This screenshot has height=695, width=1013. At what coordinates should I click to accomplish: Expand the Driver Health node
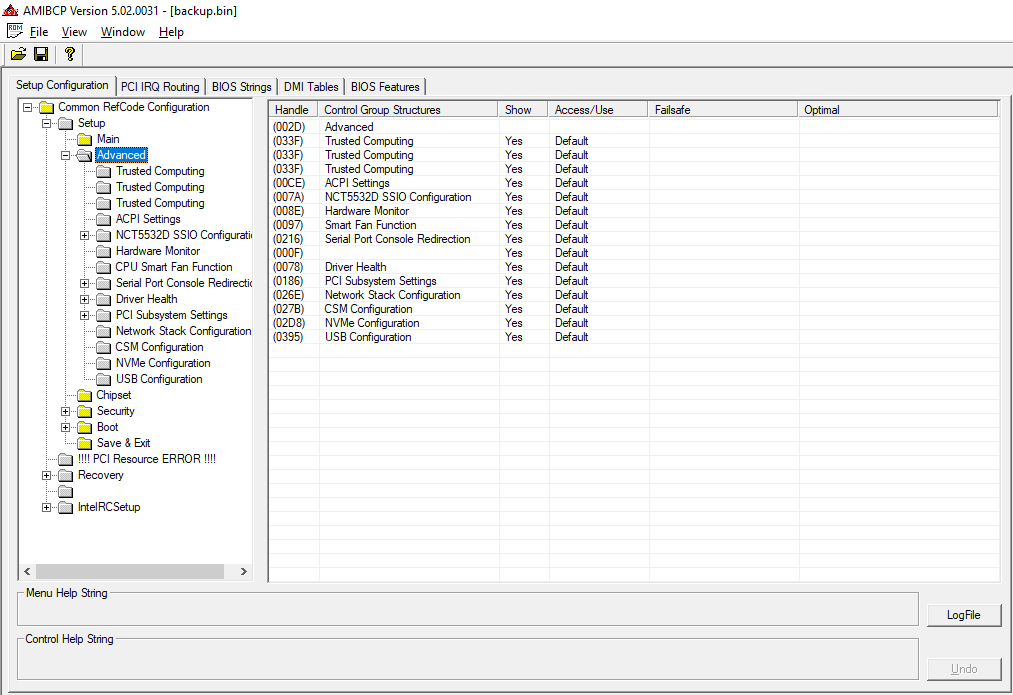[85, 300]
